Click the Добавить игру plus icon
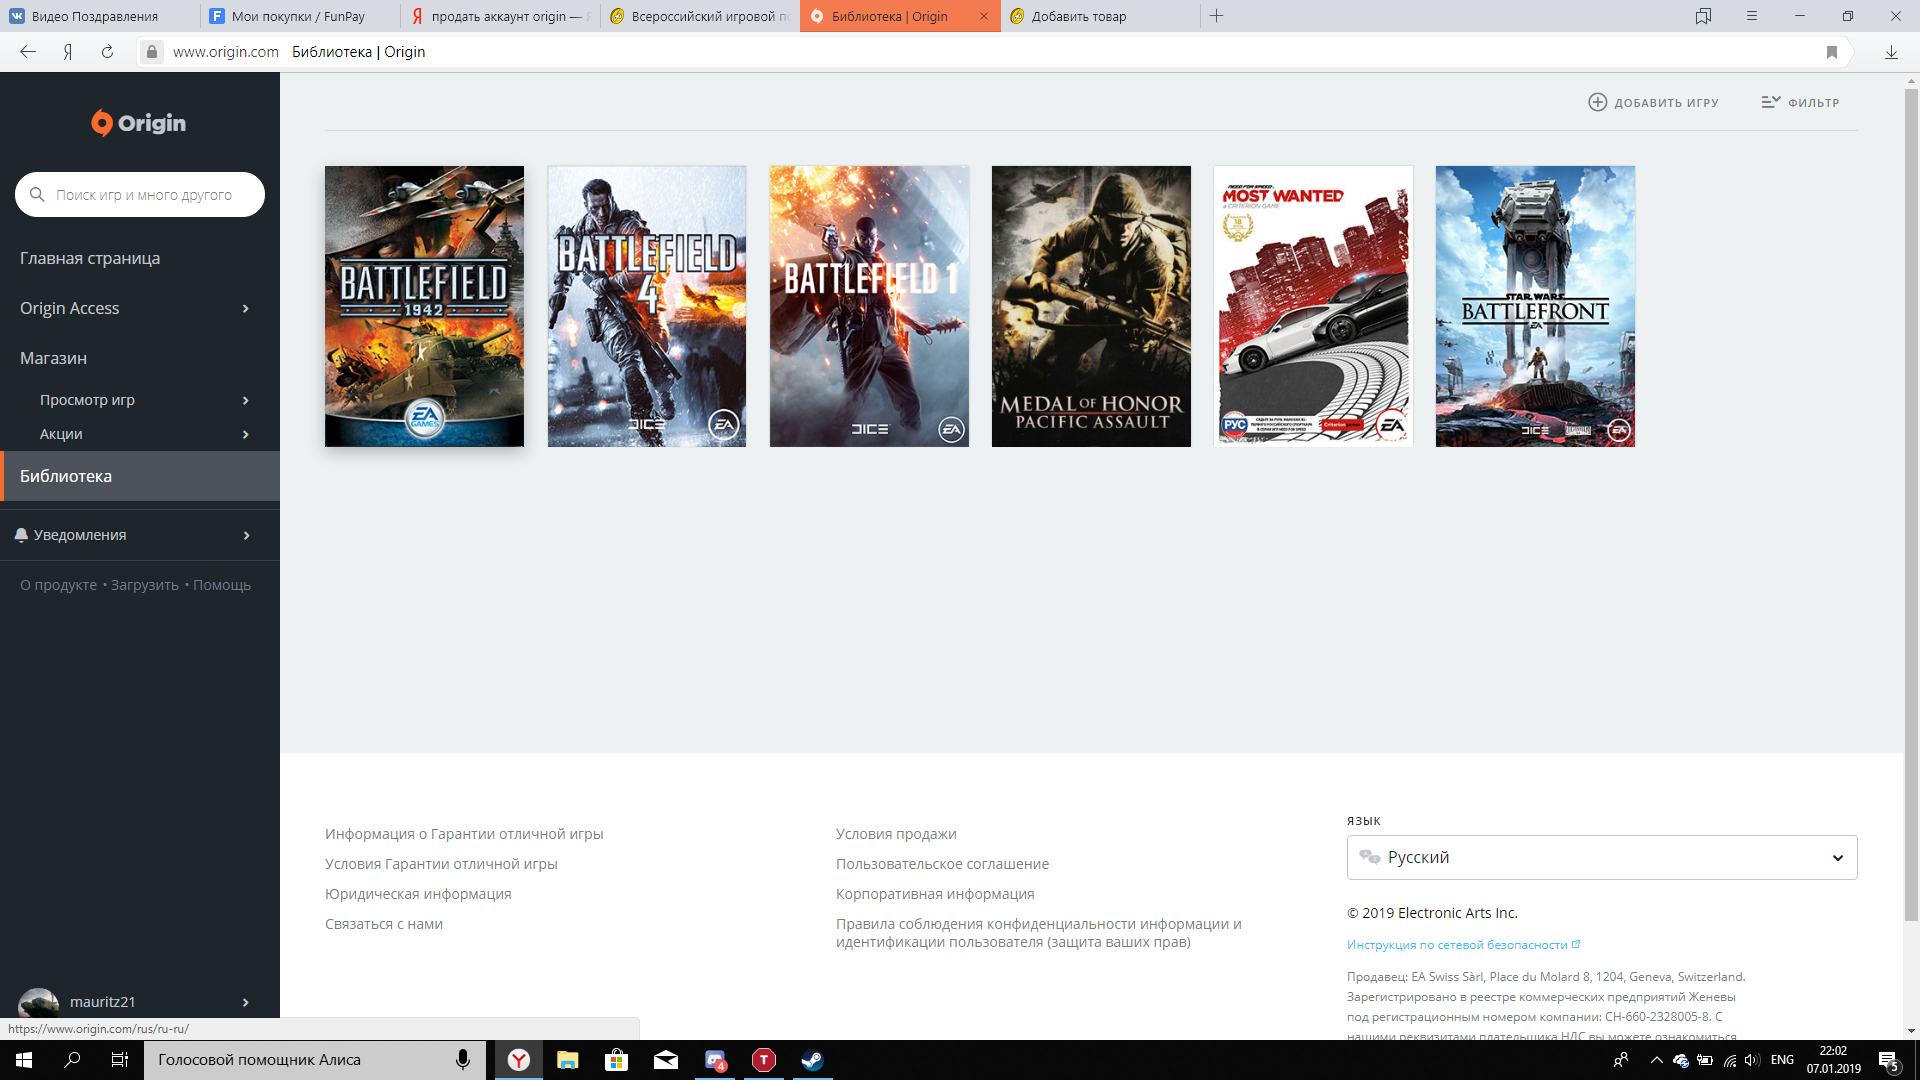This screenshot has width=1920, height=1080. tap(1598, 102)
